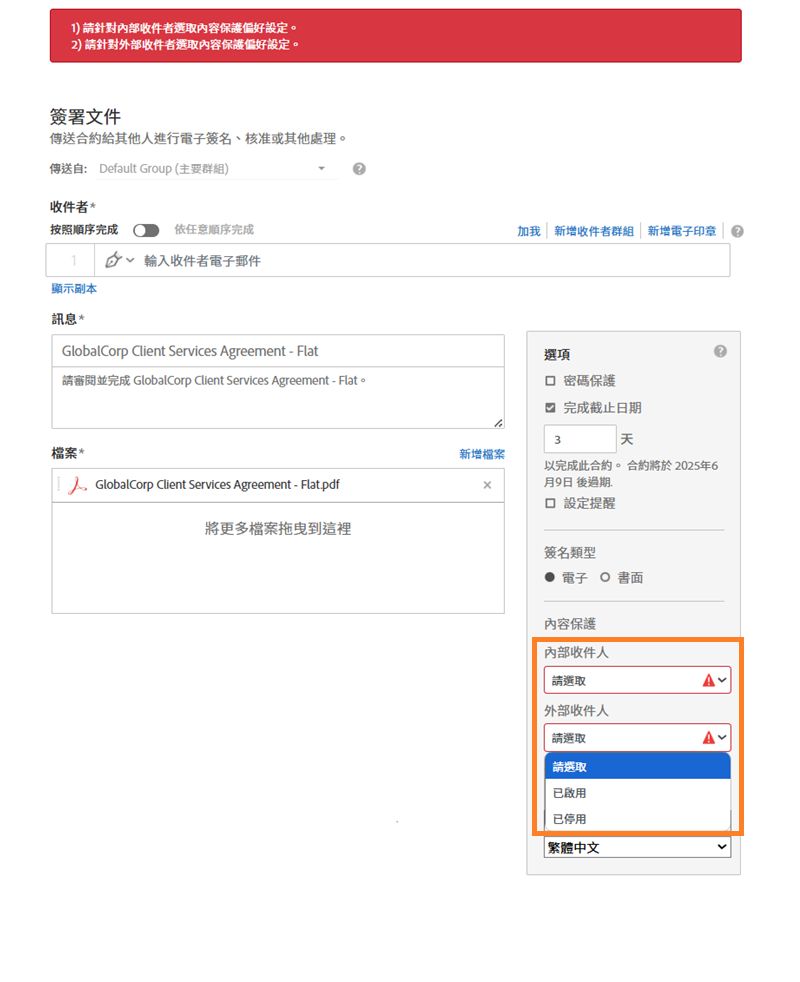
Task: Click 簽名類型 section heading
Action: (x=569, y=552)
